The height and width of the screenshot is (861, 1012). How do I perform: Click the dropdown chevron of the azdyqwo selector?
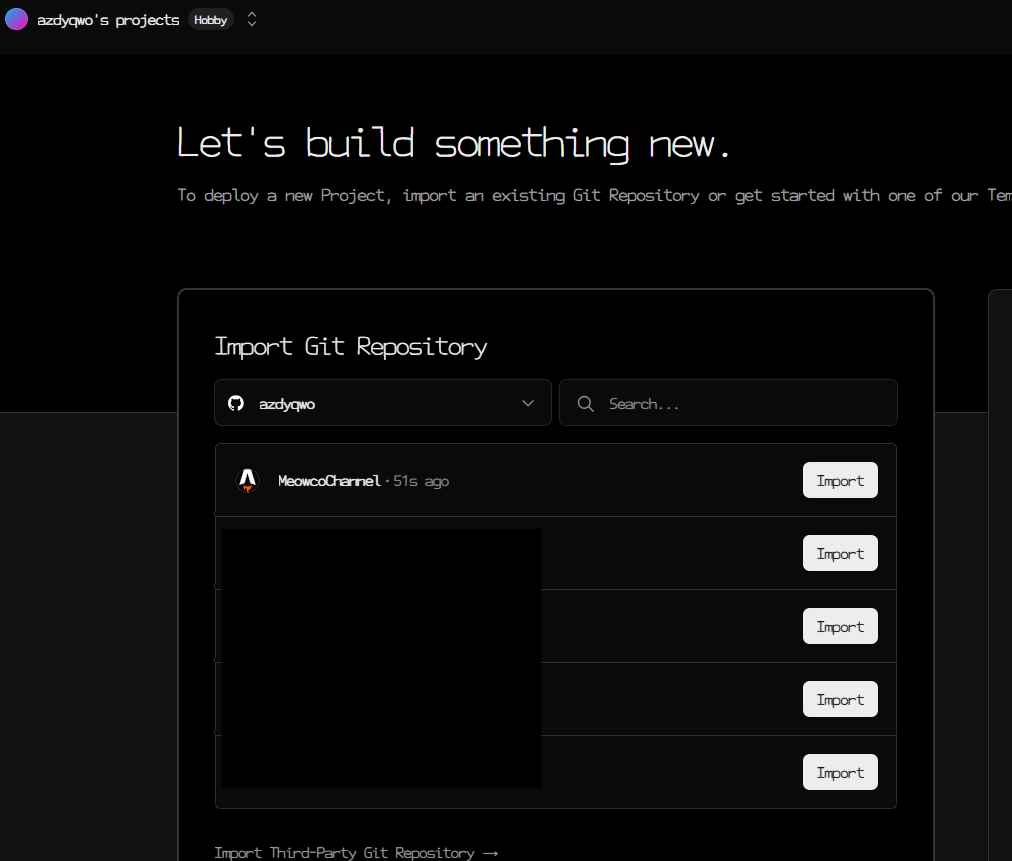pos(528,403)
